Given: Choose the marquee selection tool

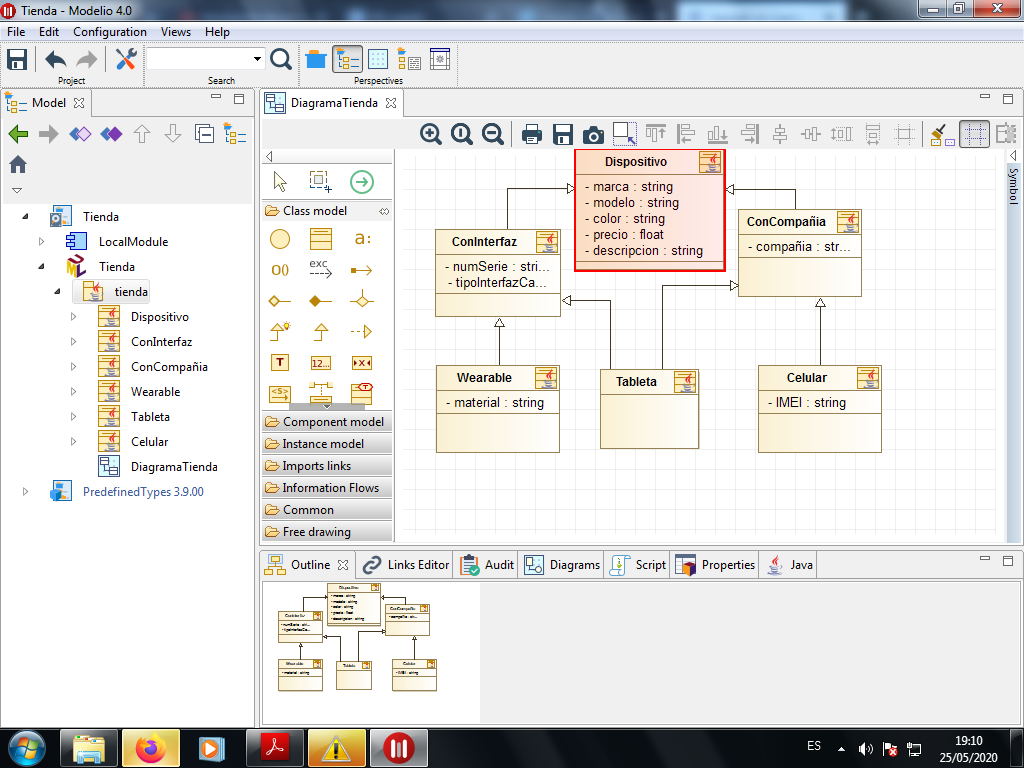Looking at the screenshot, I should [320, 182].
